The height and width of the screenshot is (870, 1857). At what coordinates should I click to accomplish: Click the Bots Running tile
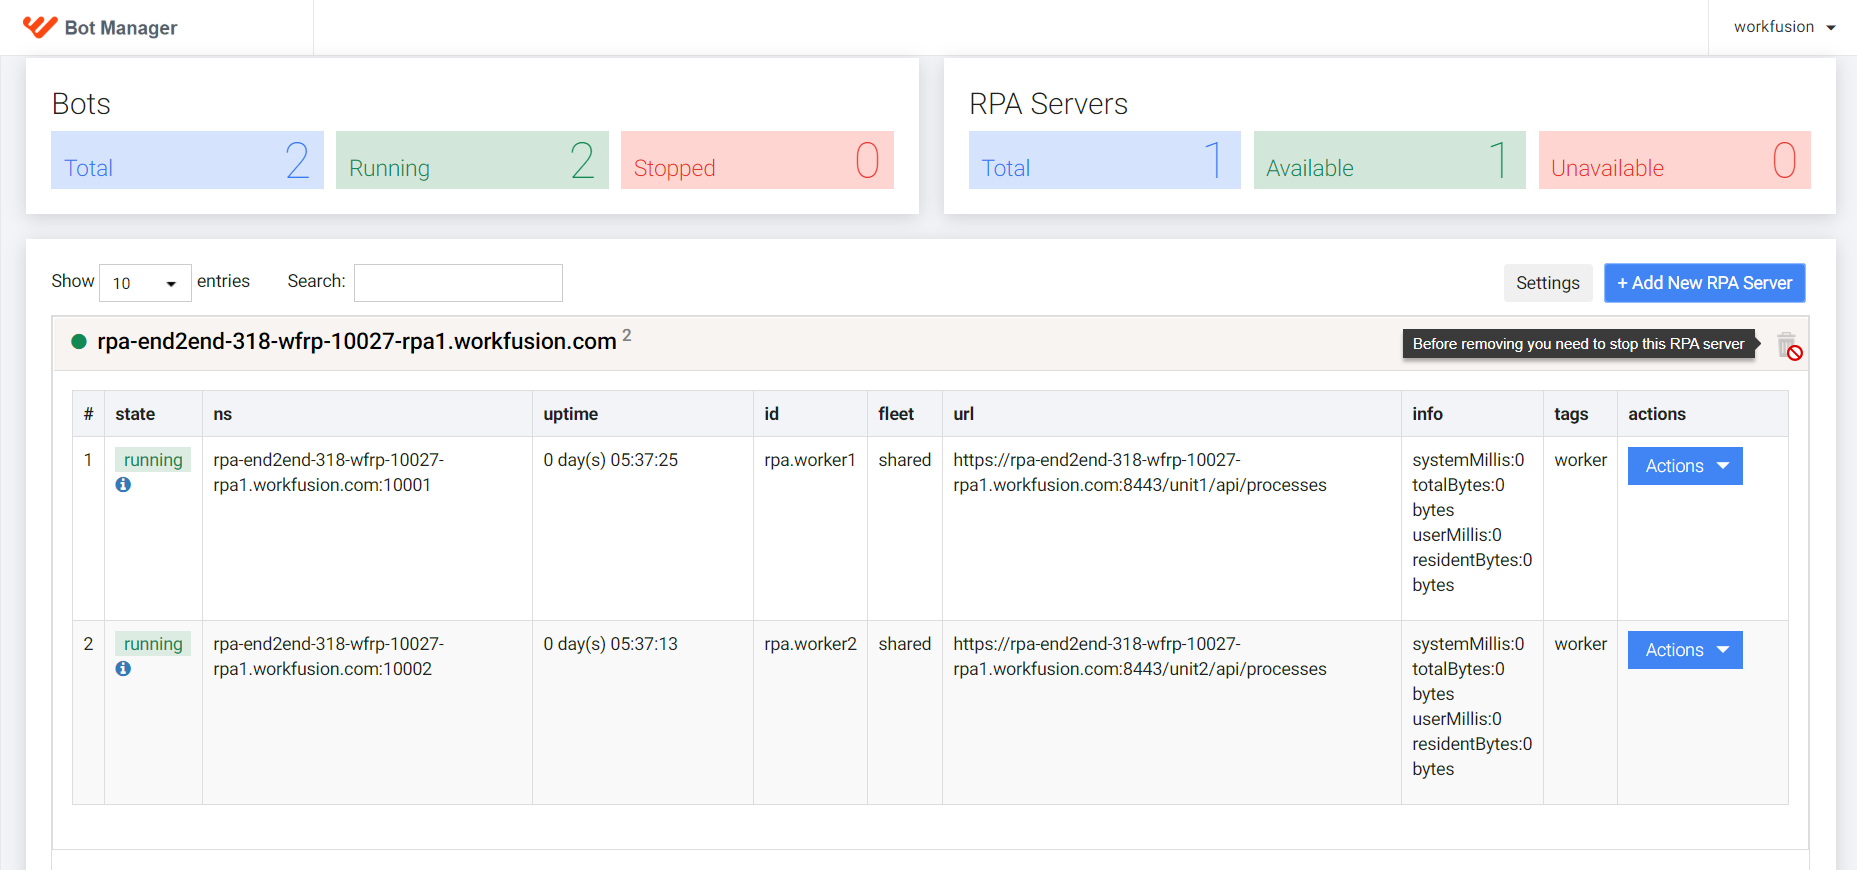pos(472,160)
